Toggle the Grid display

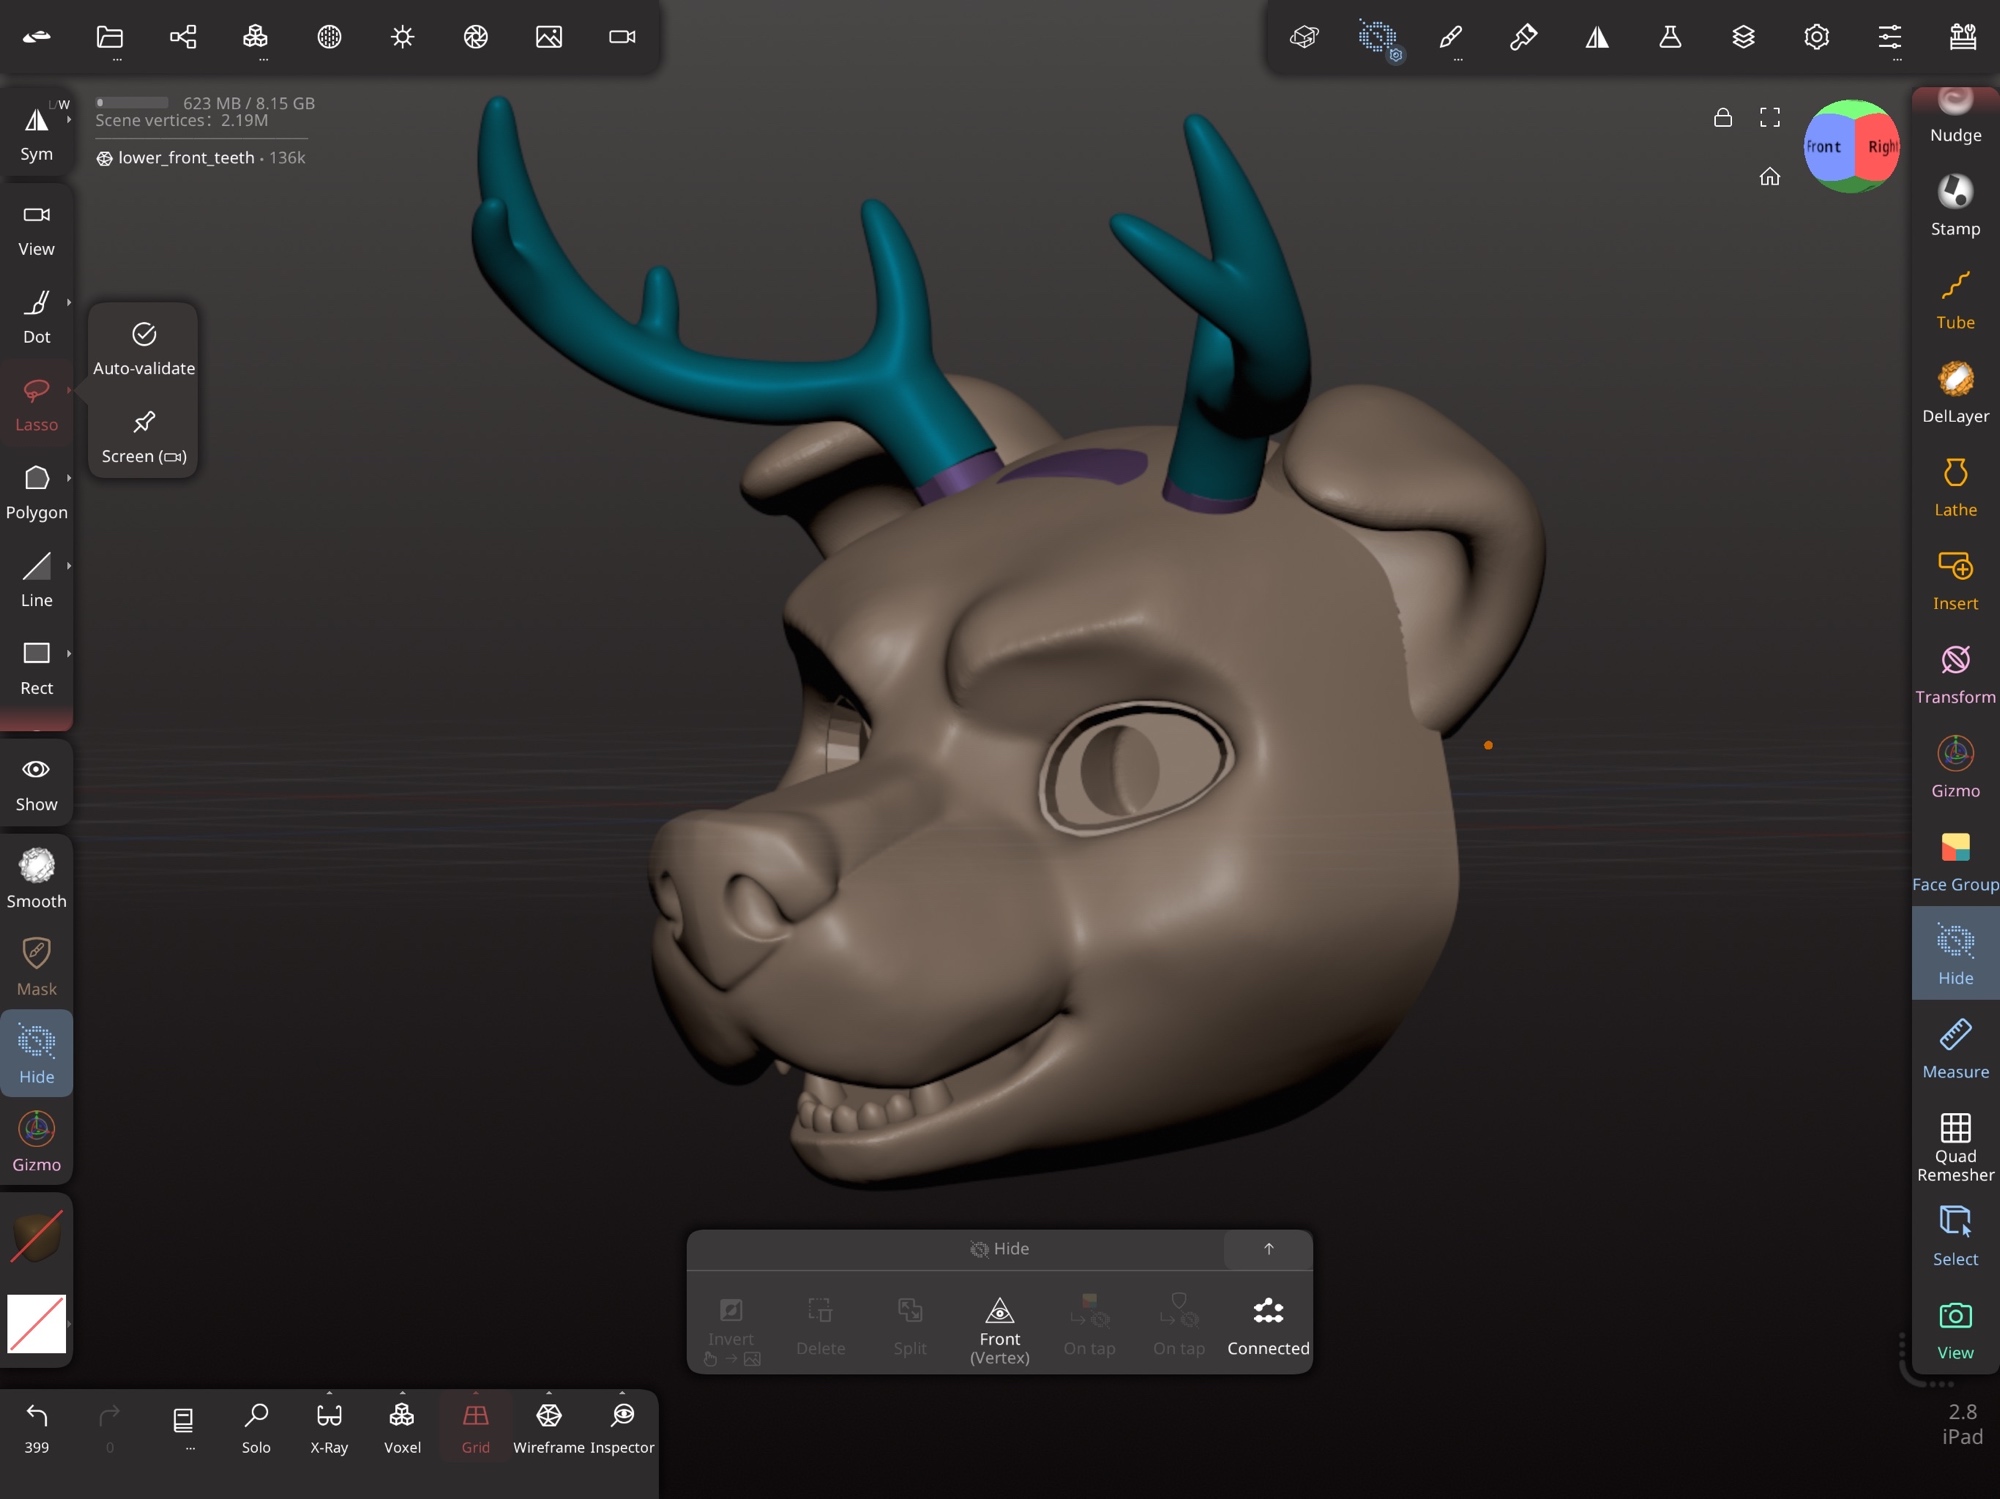[x=475, y=1427]
